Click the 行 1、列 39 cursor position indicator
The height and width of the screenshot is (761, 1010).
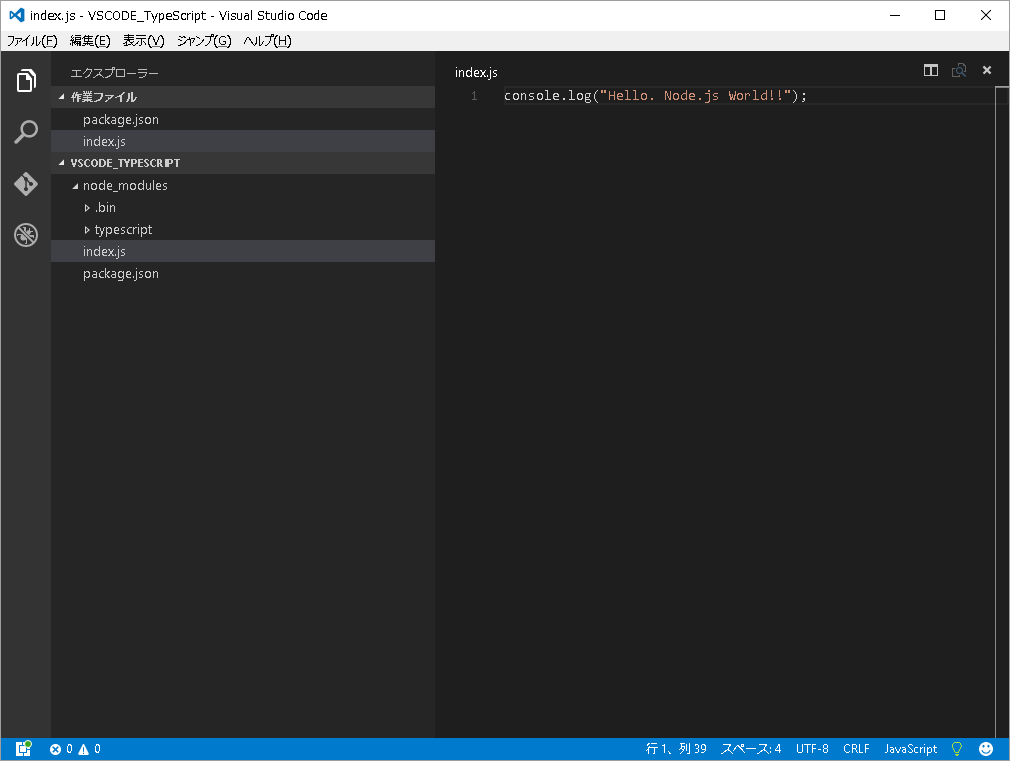coord(676,749)
